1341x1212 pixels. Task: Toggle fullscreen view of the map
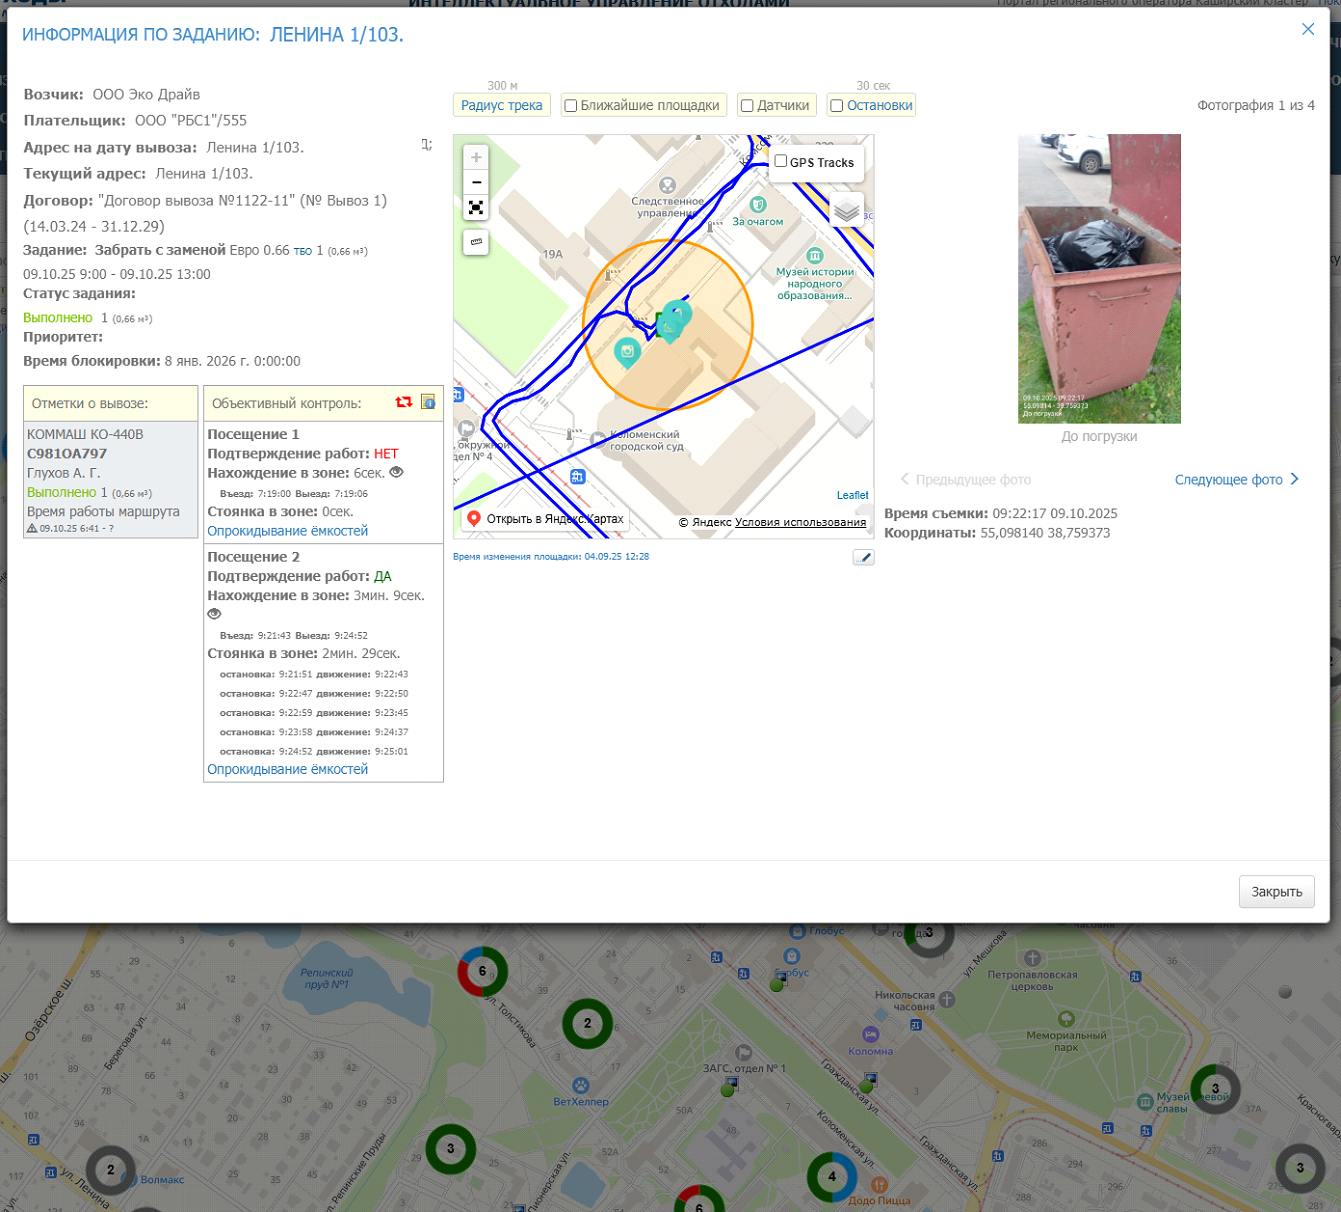click(476, 208)
